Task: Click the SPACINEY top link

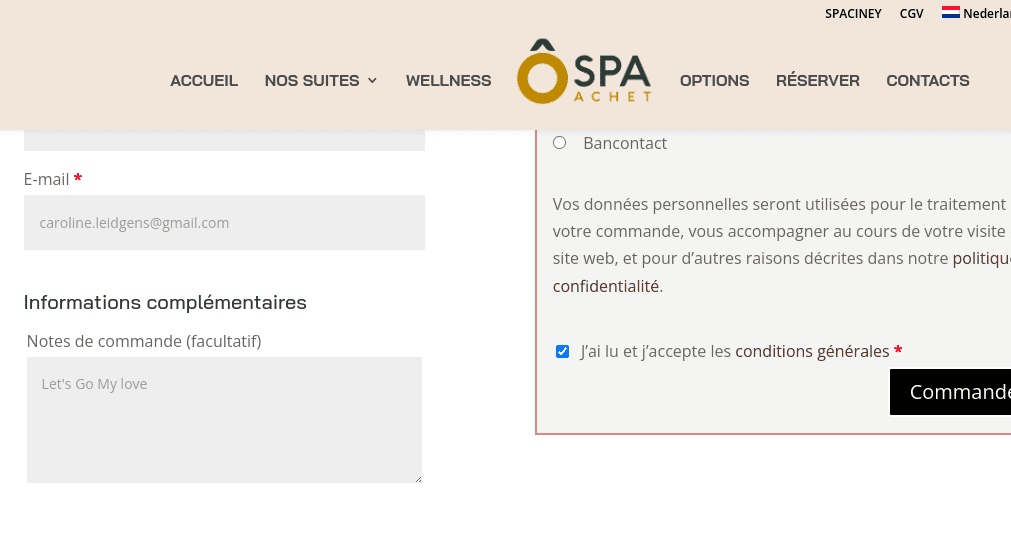Action: click(x=853, y=14)
